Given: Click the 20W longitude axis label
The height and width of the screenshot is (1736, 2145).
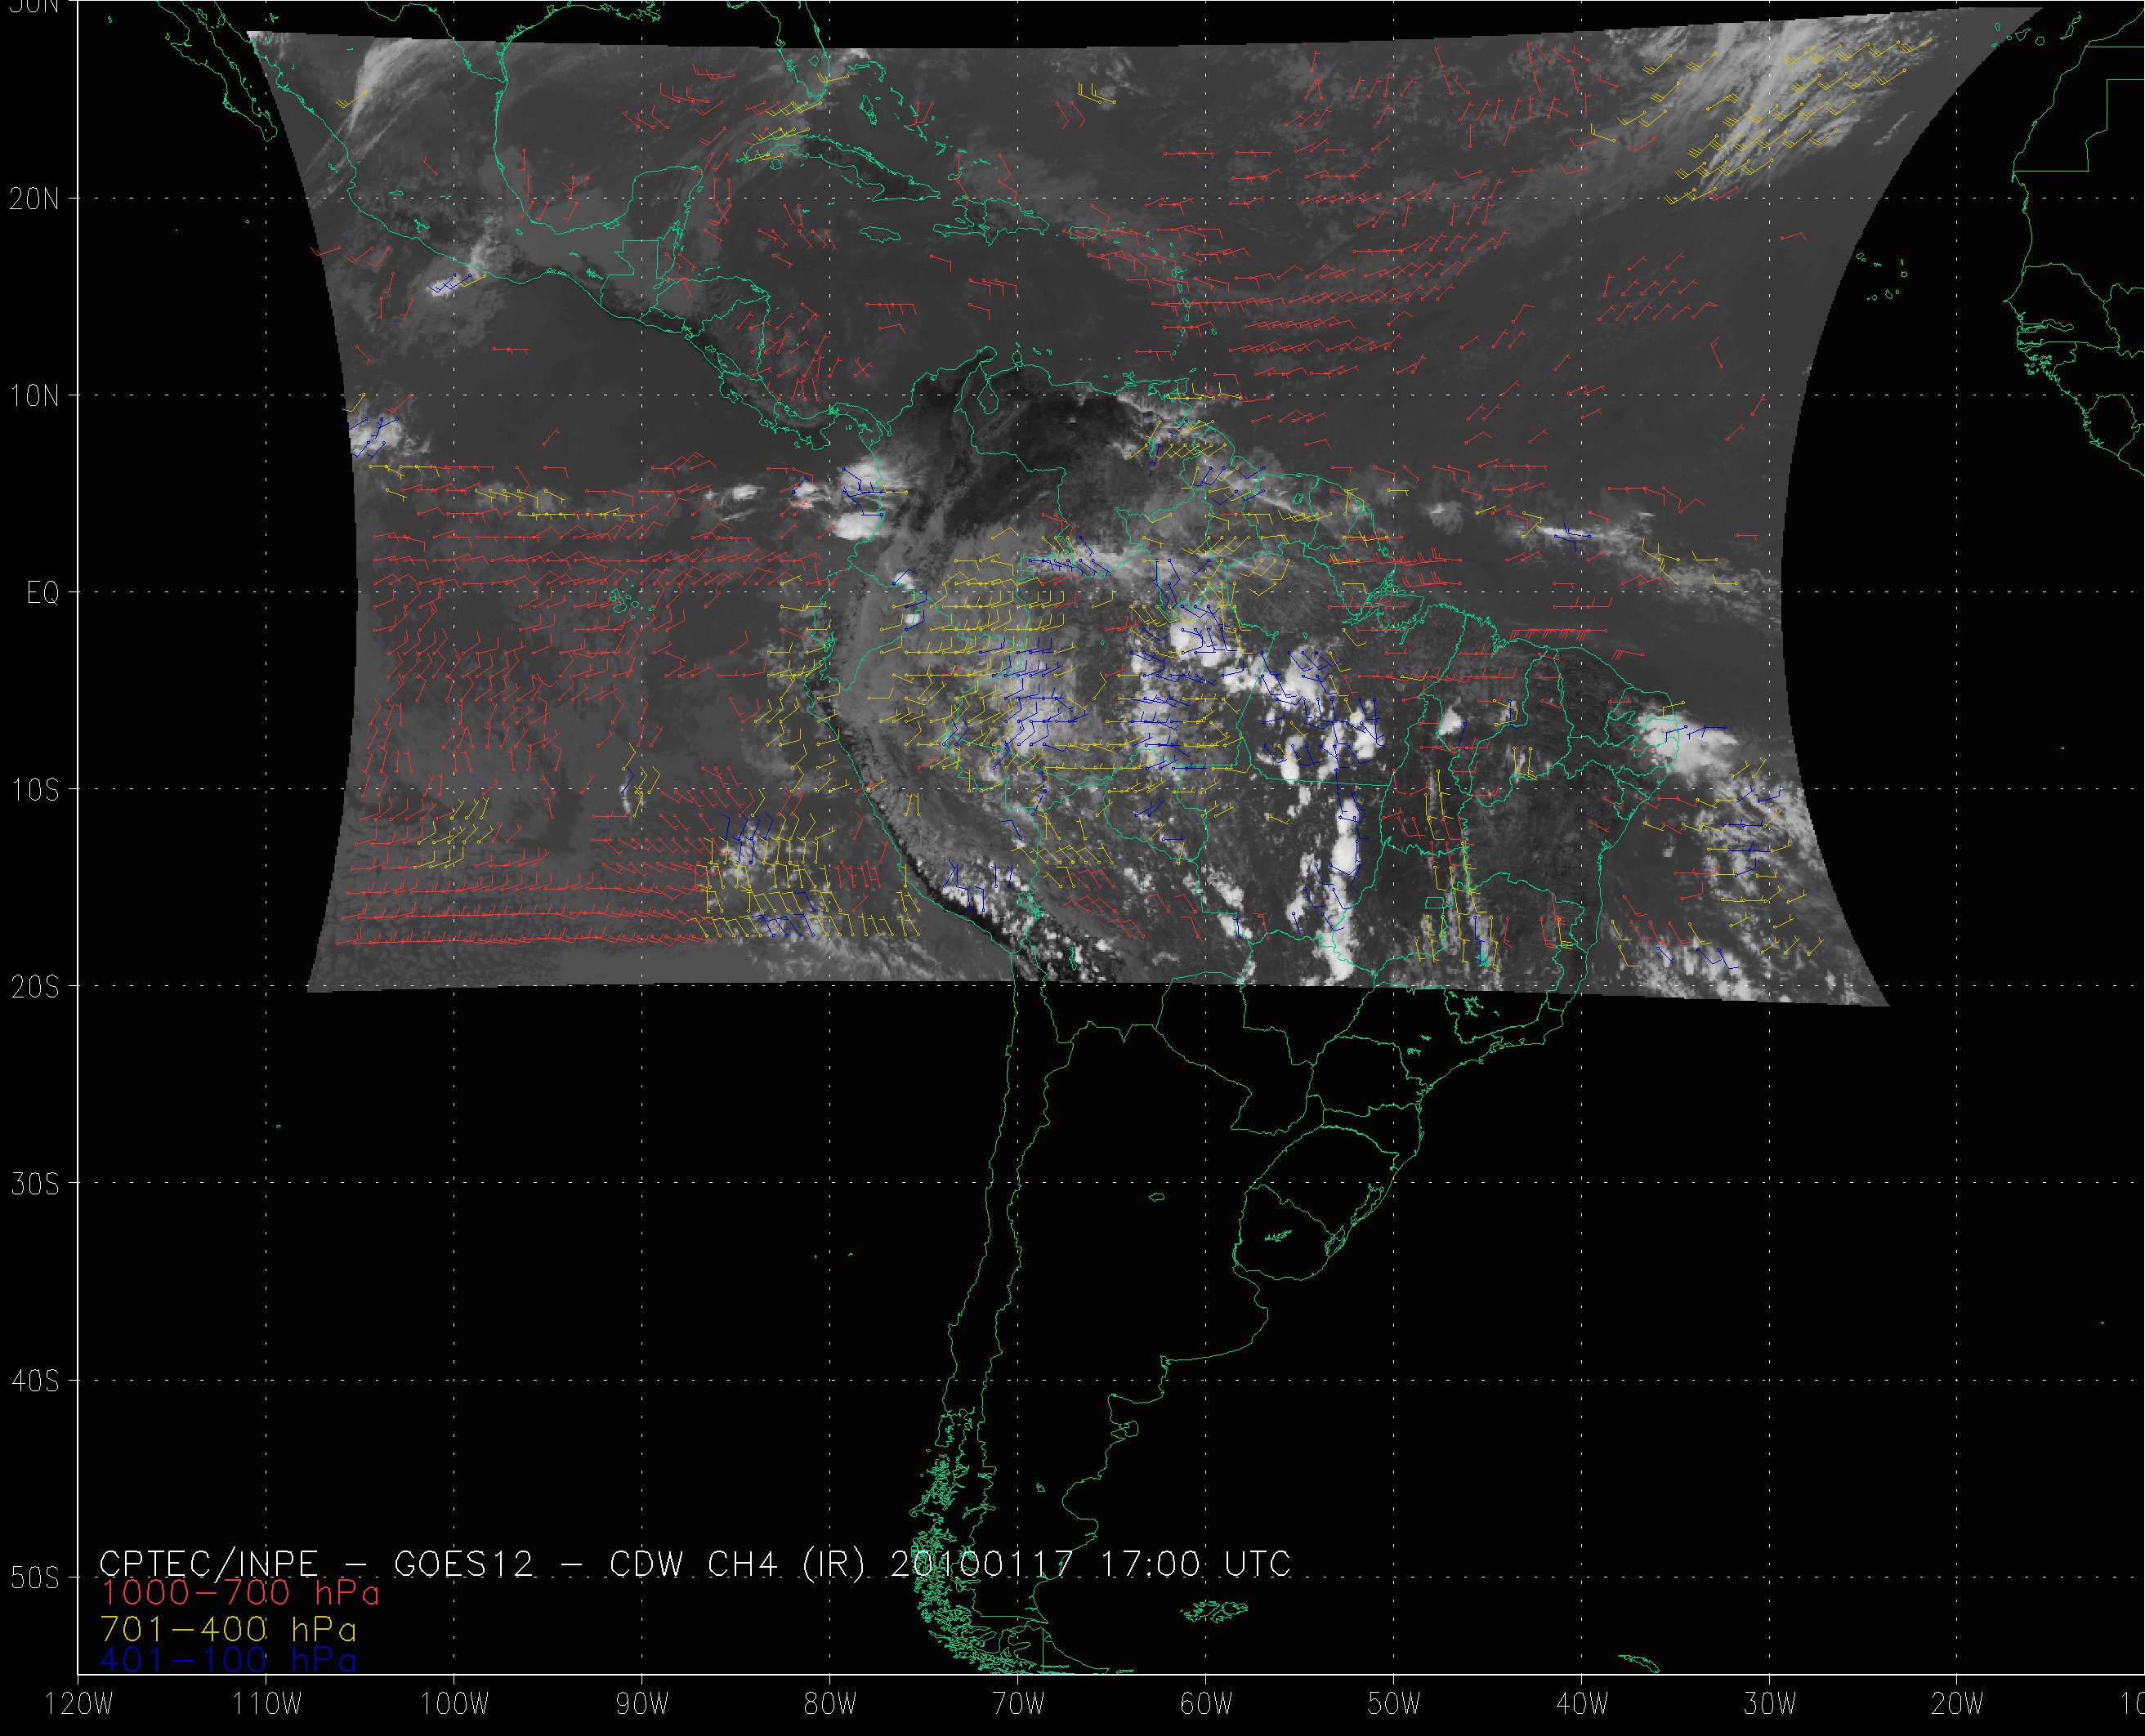Looking at the screenshot, I should coord(1957,1704).
